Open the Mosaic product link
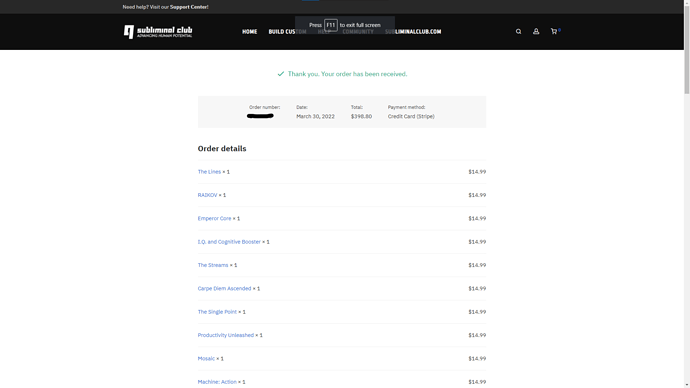Image resolution: width=690 pixels, height=388 pixels. pyautogui.click(x=206, y=358)
